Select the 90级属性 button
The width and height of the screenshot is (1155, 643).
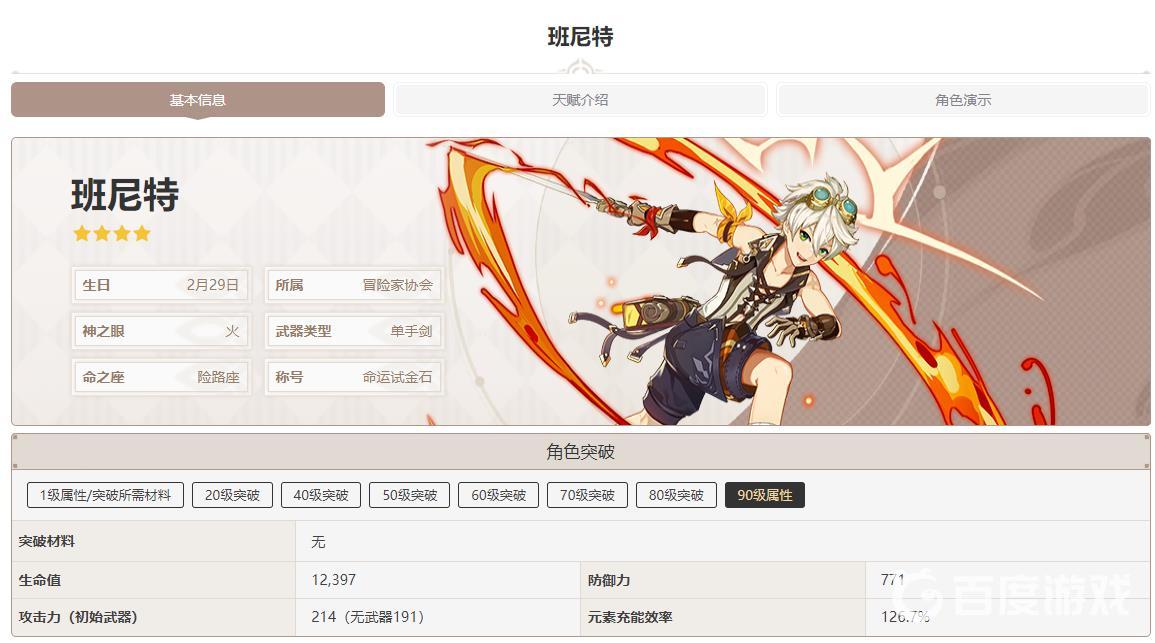pos(765,495)
